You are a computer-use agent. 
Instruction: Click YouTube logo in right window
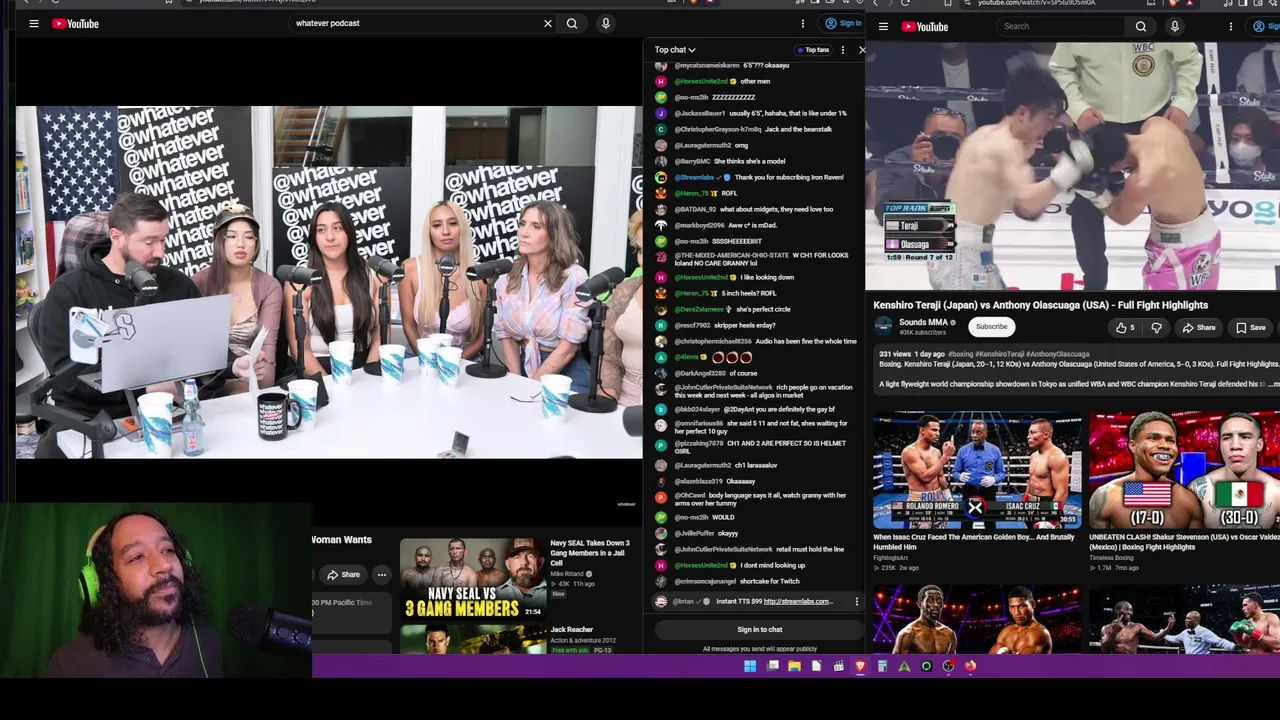pos(925,26)
